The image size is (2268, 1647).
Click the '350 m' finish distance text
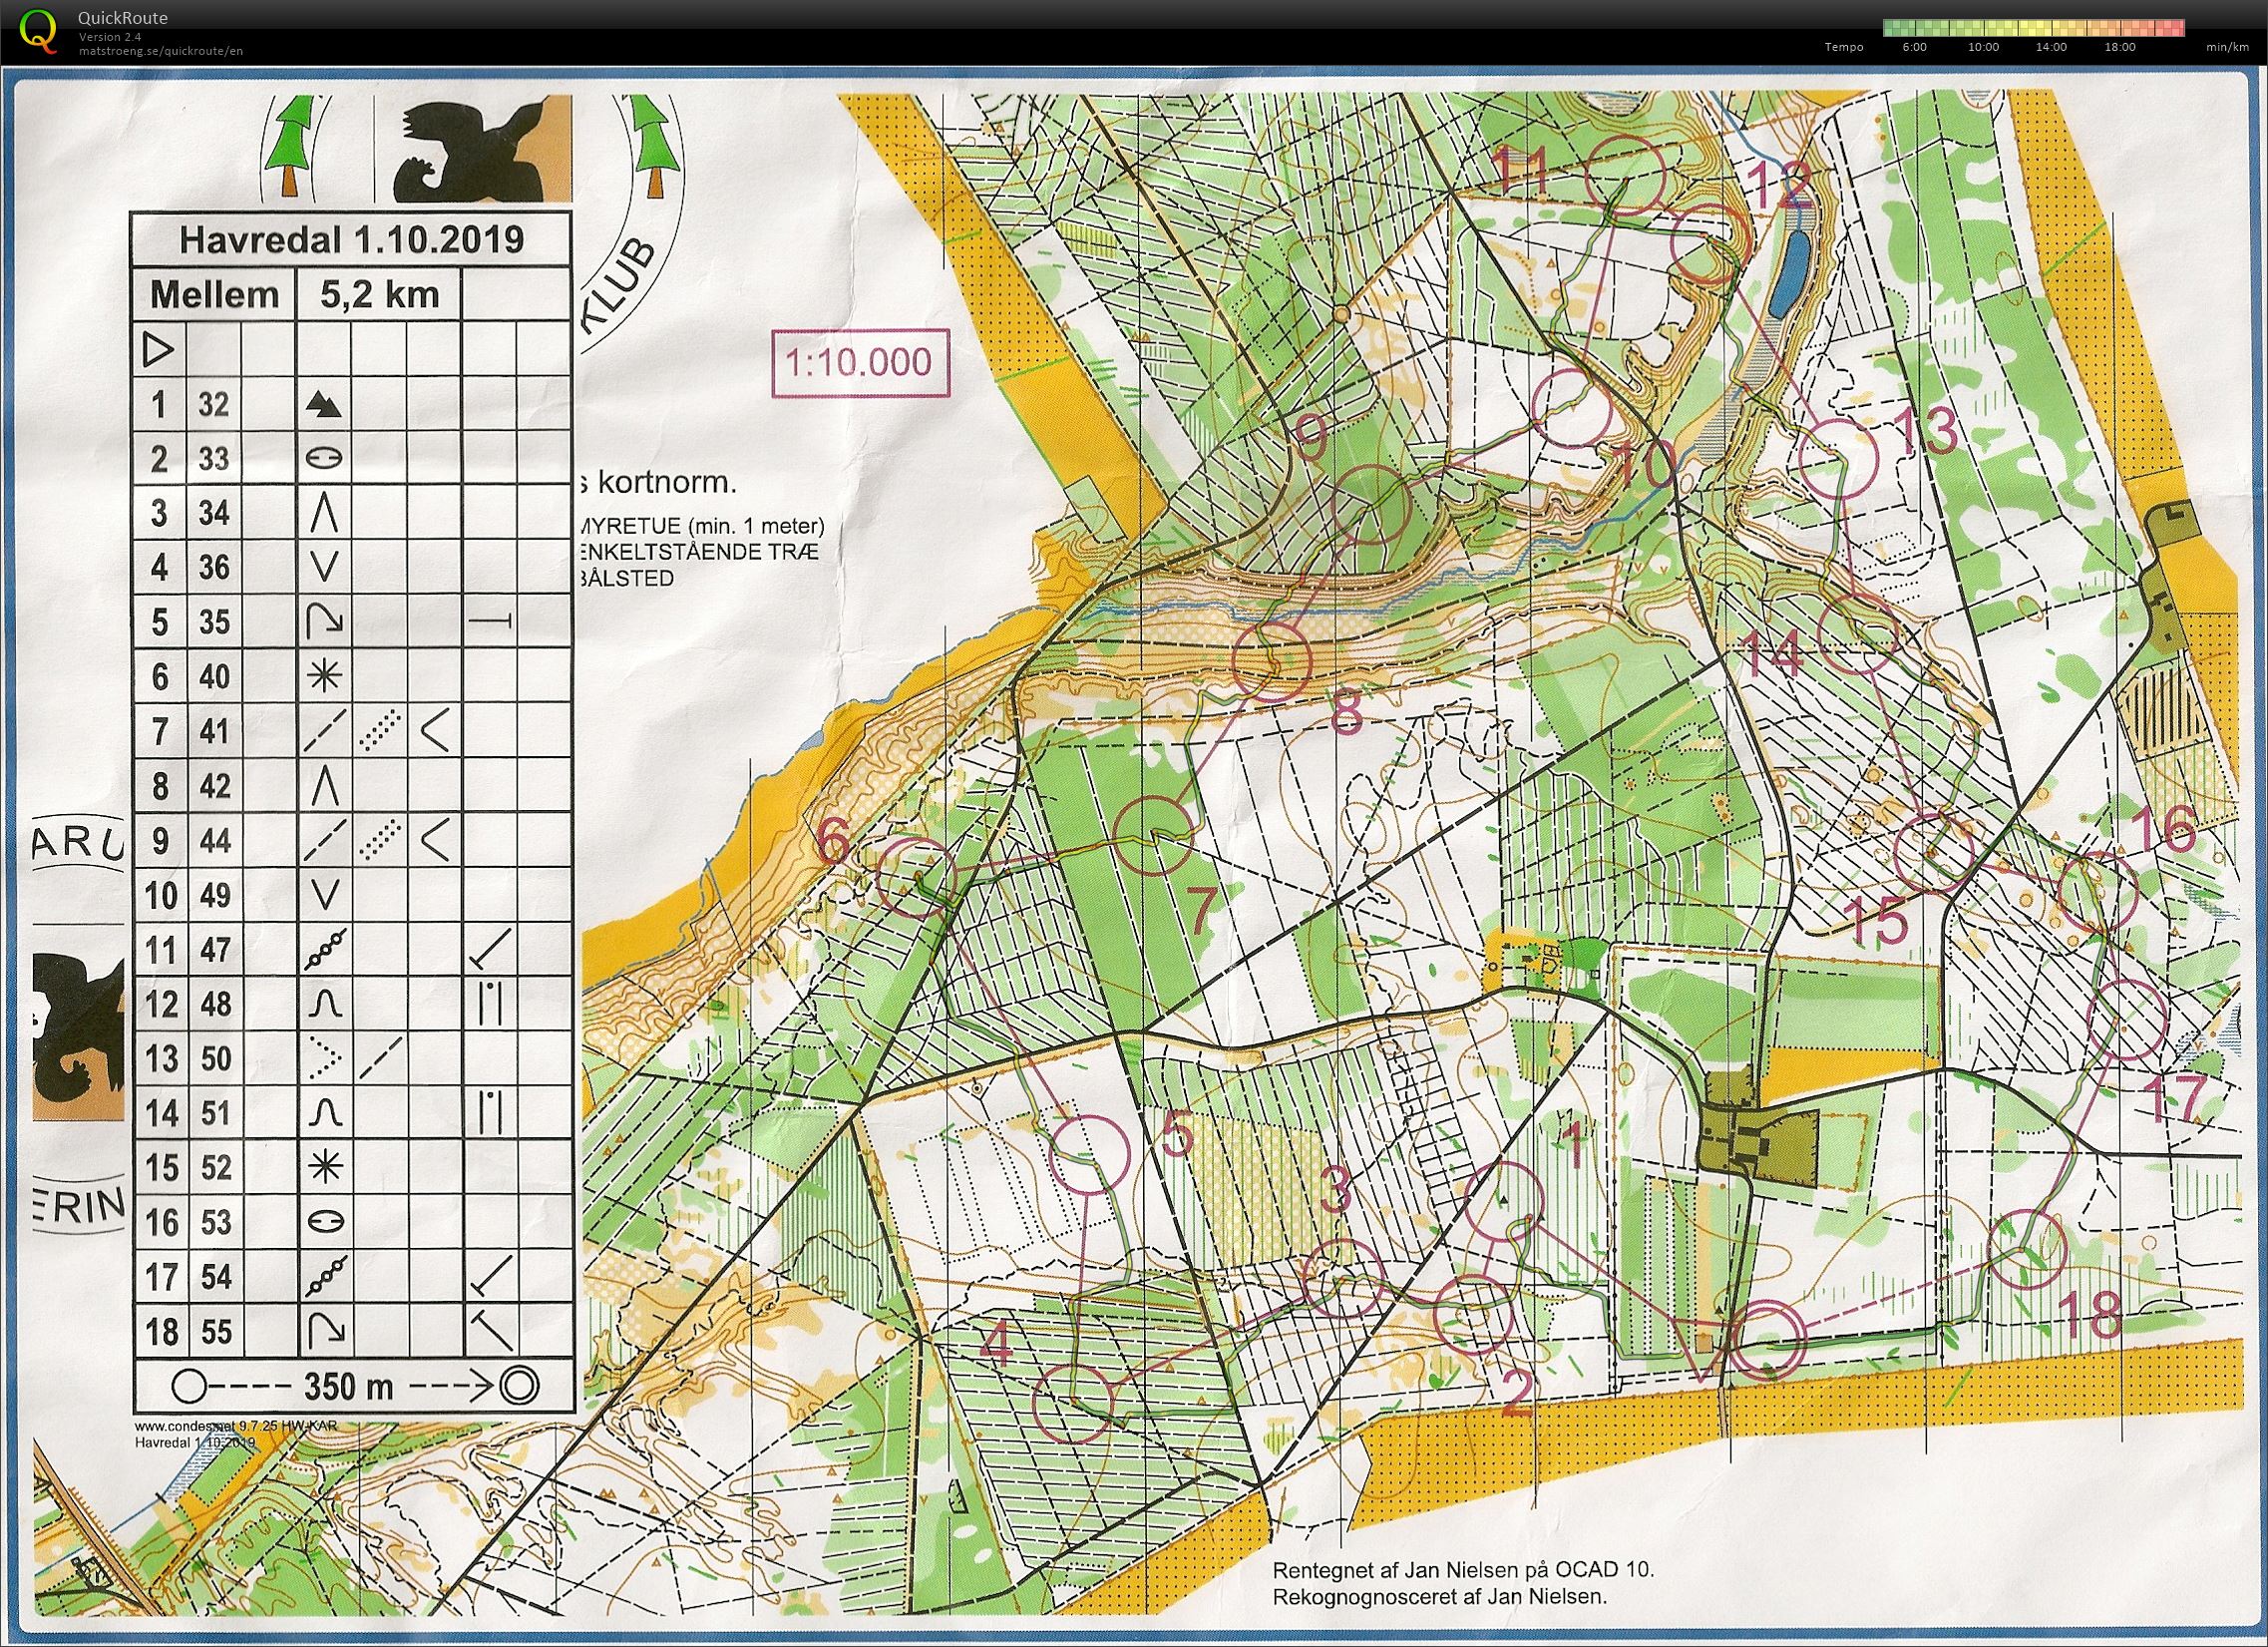point(349,1387)
